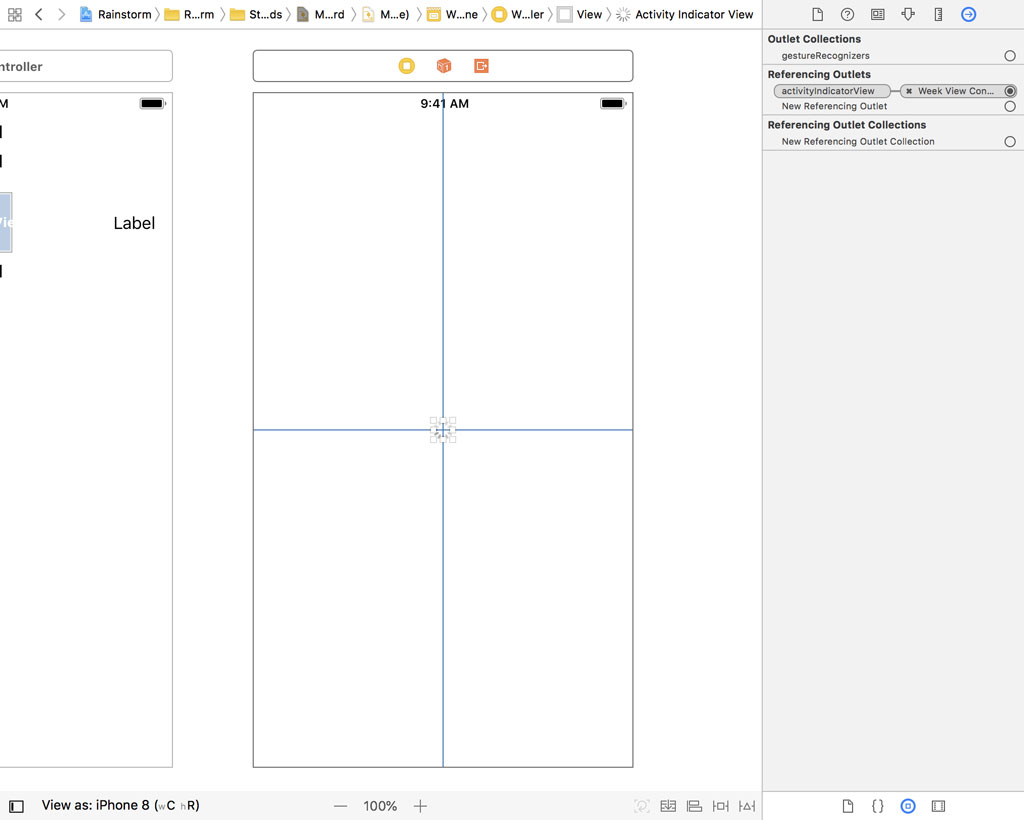Open the Code Snippet library
Viewport: 1024px width, 820px height.
[878, 806]
